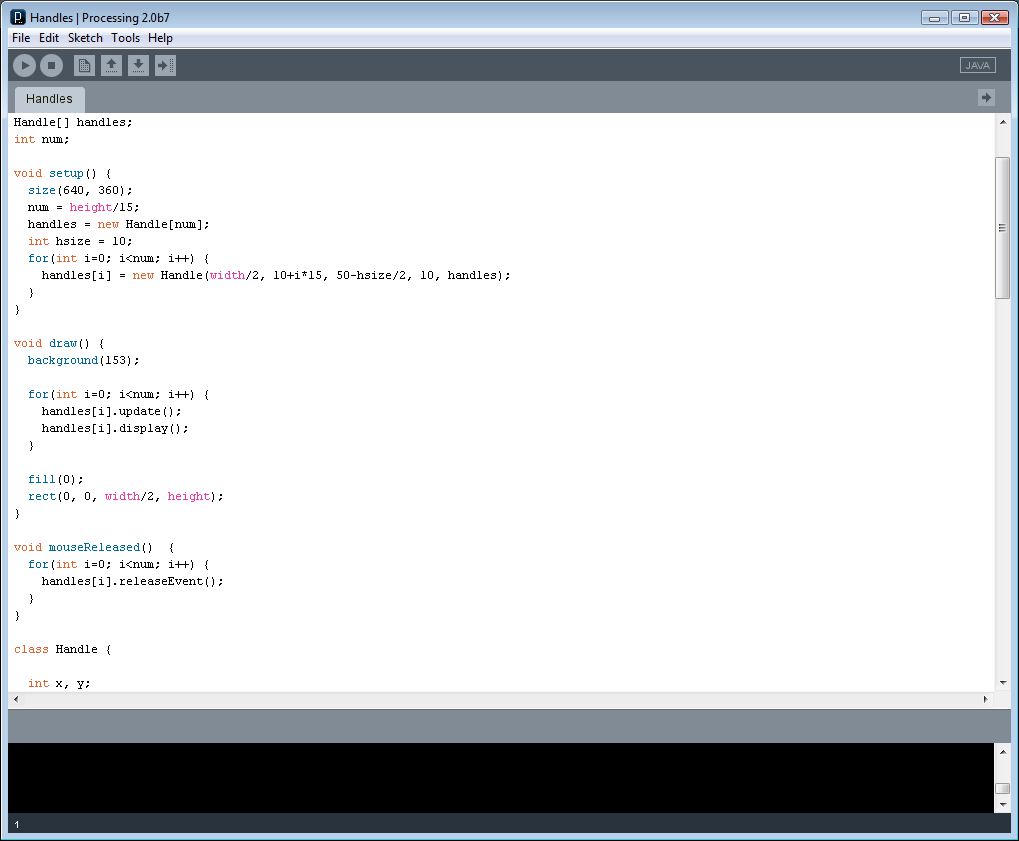Run the sketch with the Play button
This screenshot has height=841, width=1019.
point(25,65)
